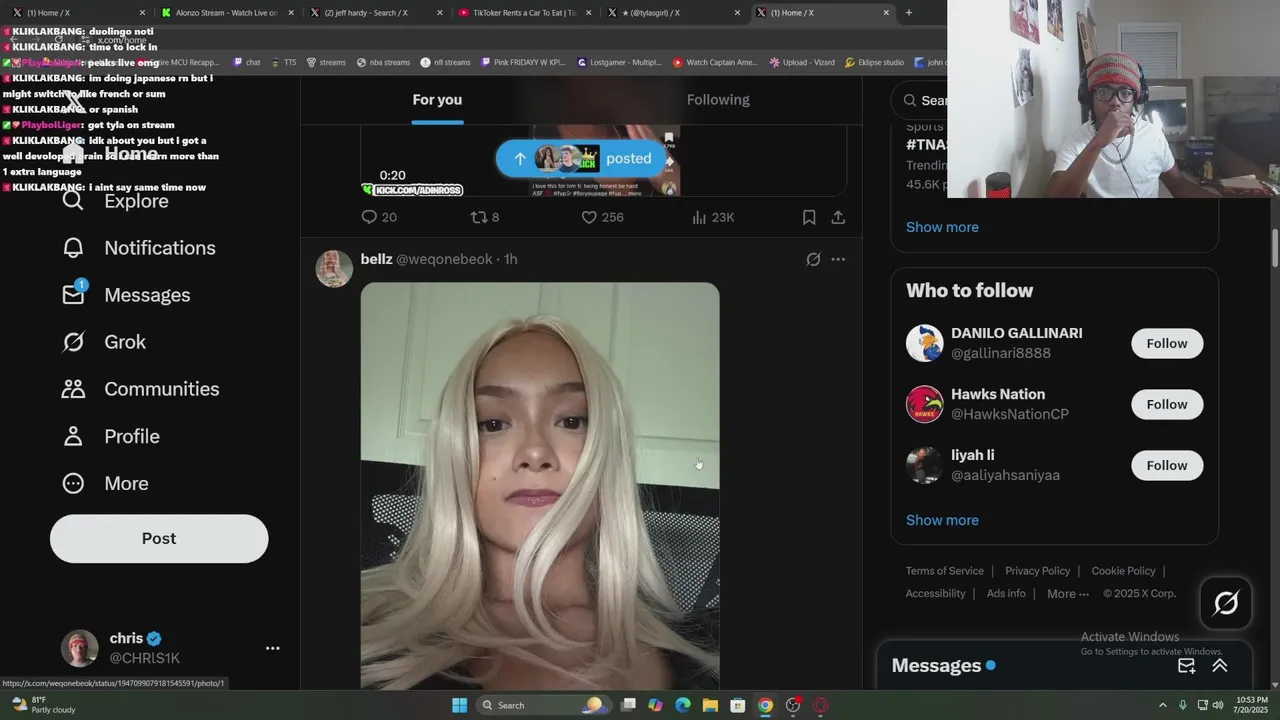1280x720 pixels.
Task: Open more options on bellz's post
Action: (838, 259)
